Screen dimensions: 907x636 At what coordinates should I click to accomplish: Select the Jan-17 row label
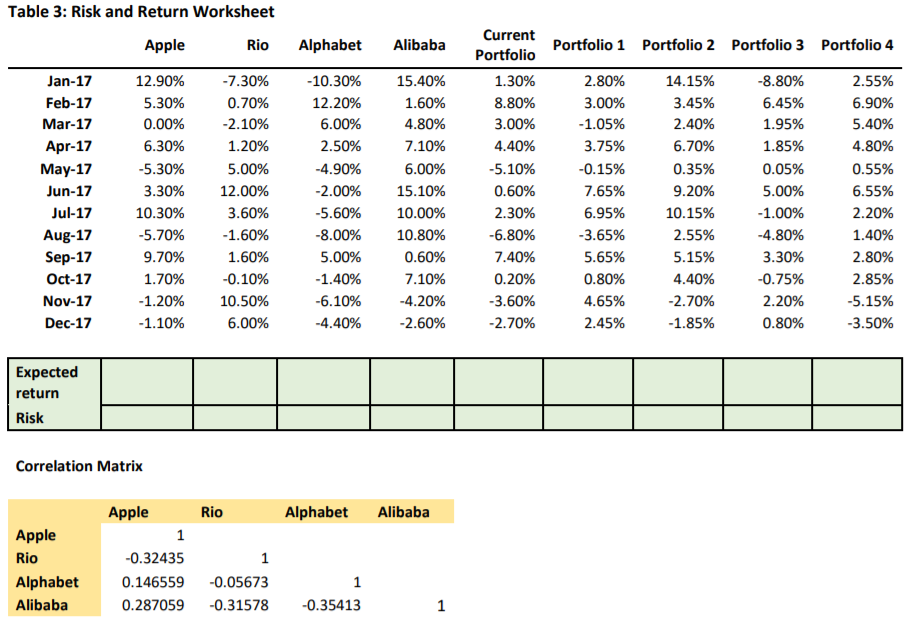[x=69, y=80]
